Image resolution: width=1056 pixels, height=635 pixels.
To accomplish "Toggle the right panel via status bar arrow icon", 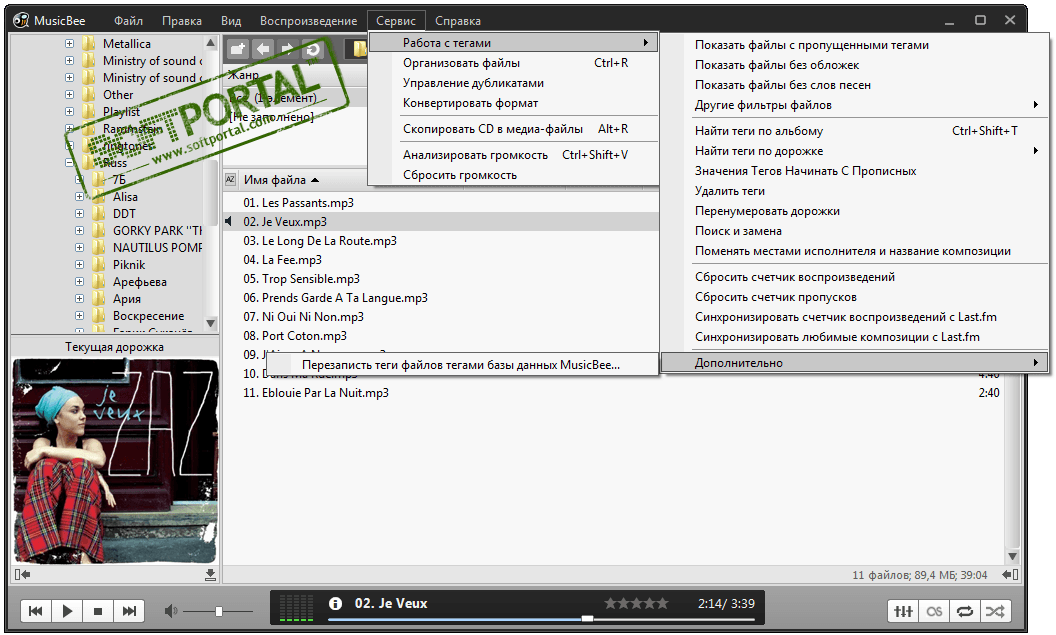I will coord(1010,574).
